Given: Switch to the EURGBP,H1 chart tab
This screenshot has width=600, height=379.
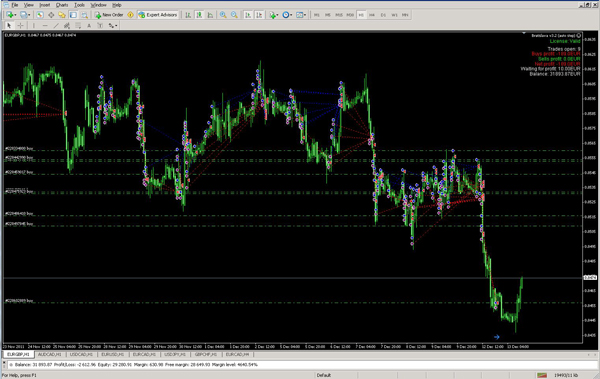Looking at the screenshot, I should tap(18, 354).
